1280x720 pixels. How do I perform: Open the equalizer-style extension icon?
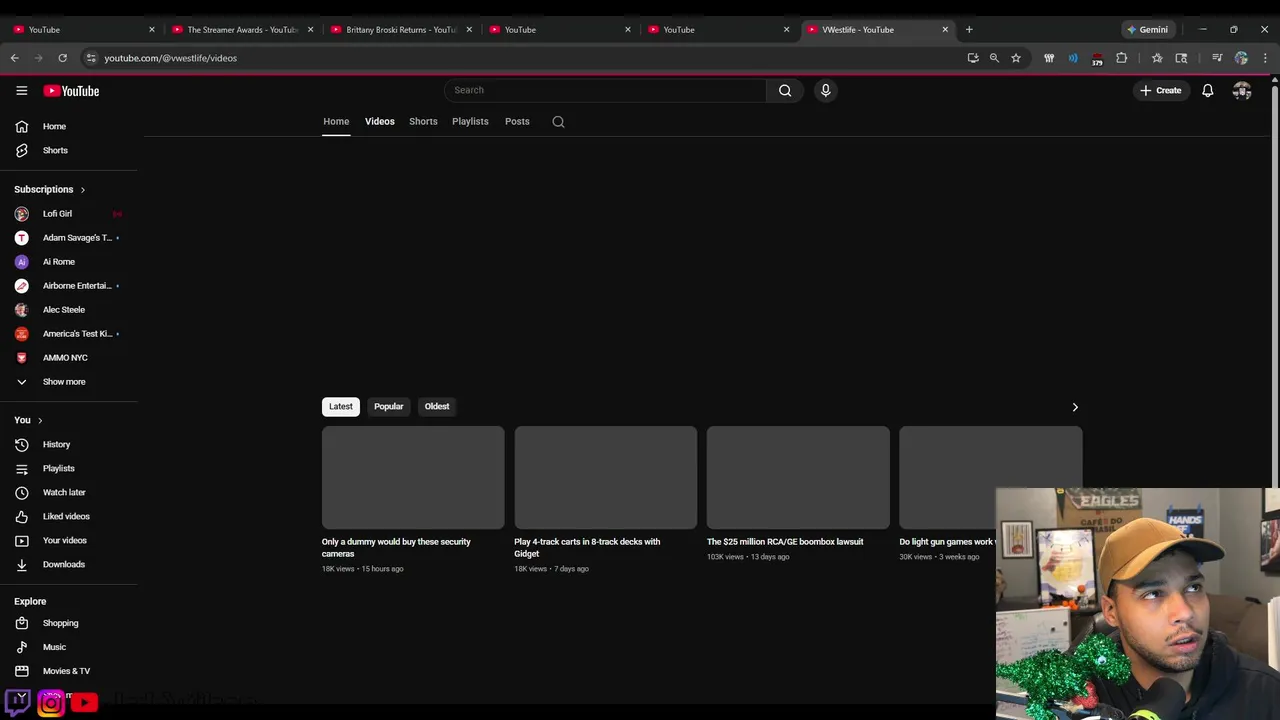click(x=1049, y=58)
